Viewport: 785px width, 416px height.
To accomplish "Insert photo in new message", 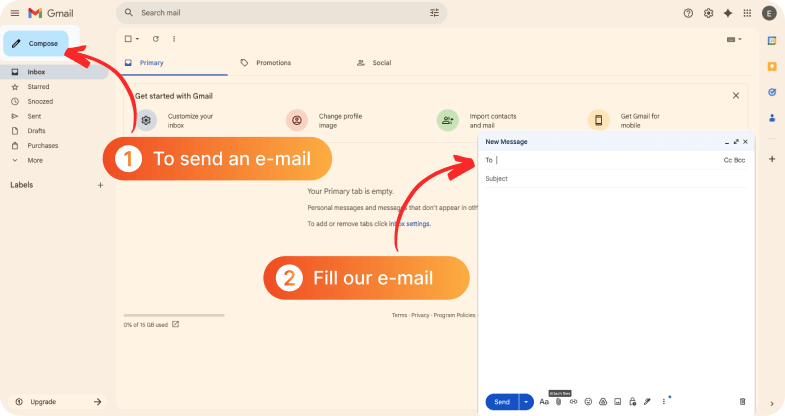I will pos(618,401).
